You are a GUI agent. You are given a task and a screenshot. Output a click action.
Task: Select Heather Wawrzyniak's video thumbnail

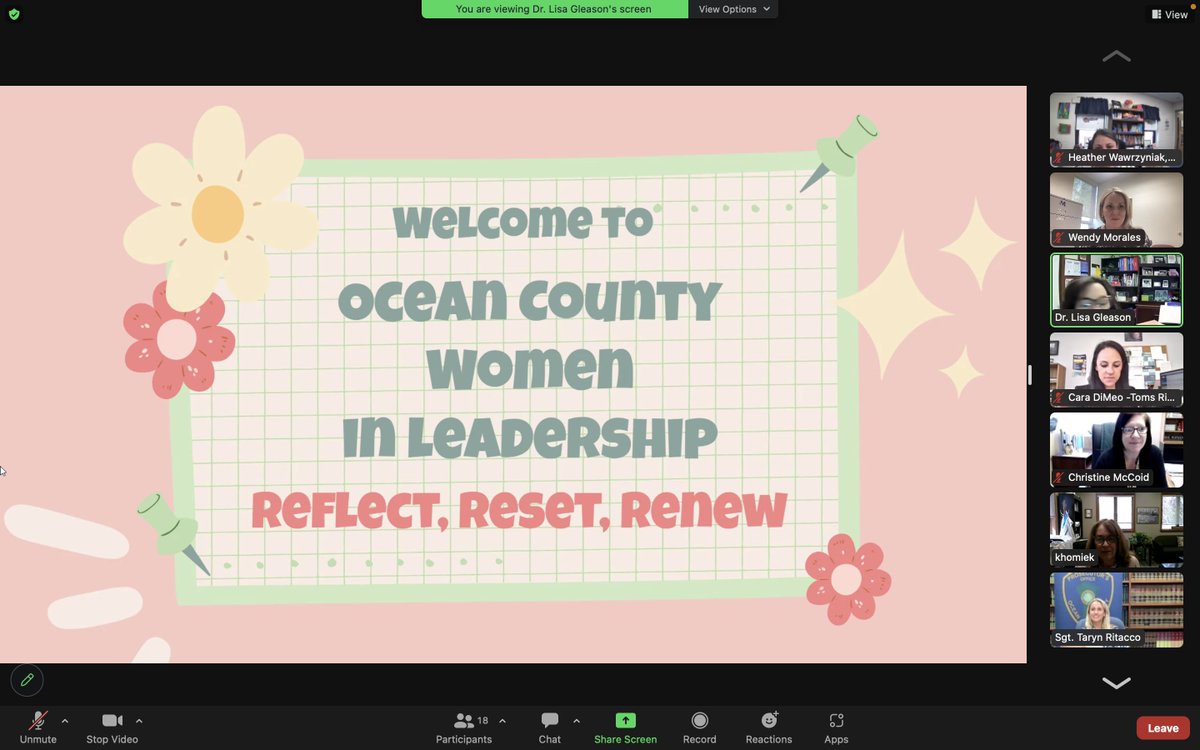[1116, 130]
